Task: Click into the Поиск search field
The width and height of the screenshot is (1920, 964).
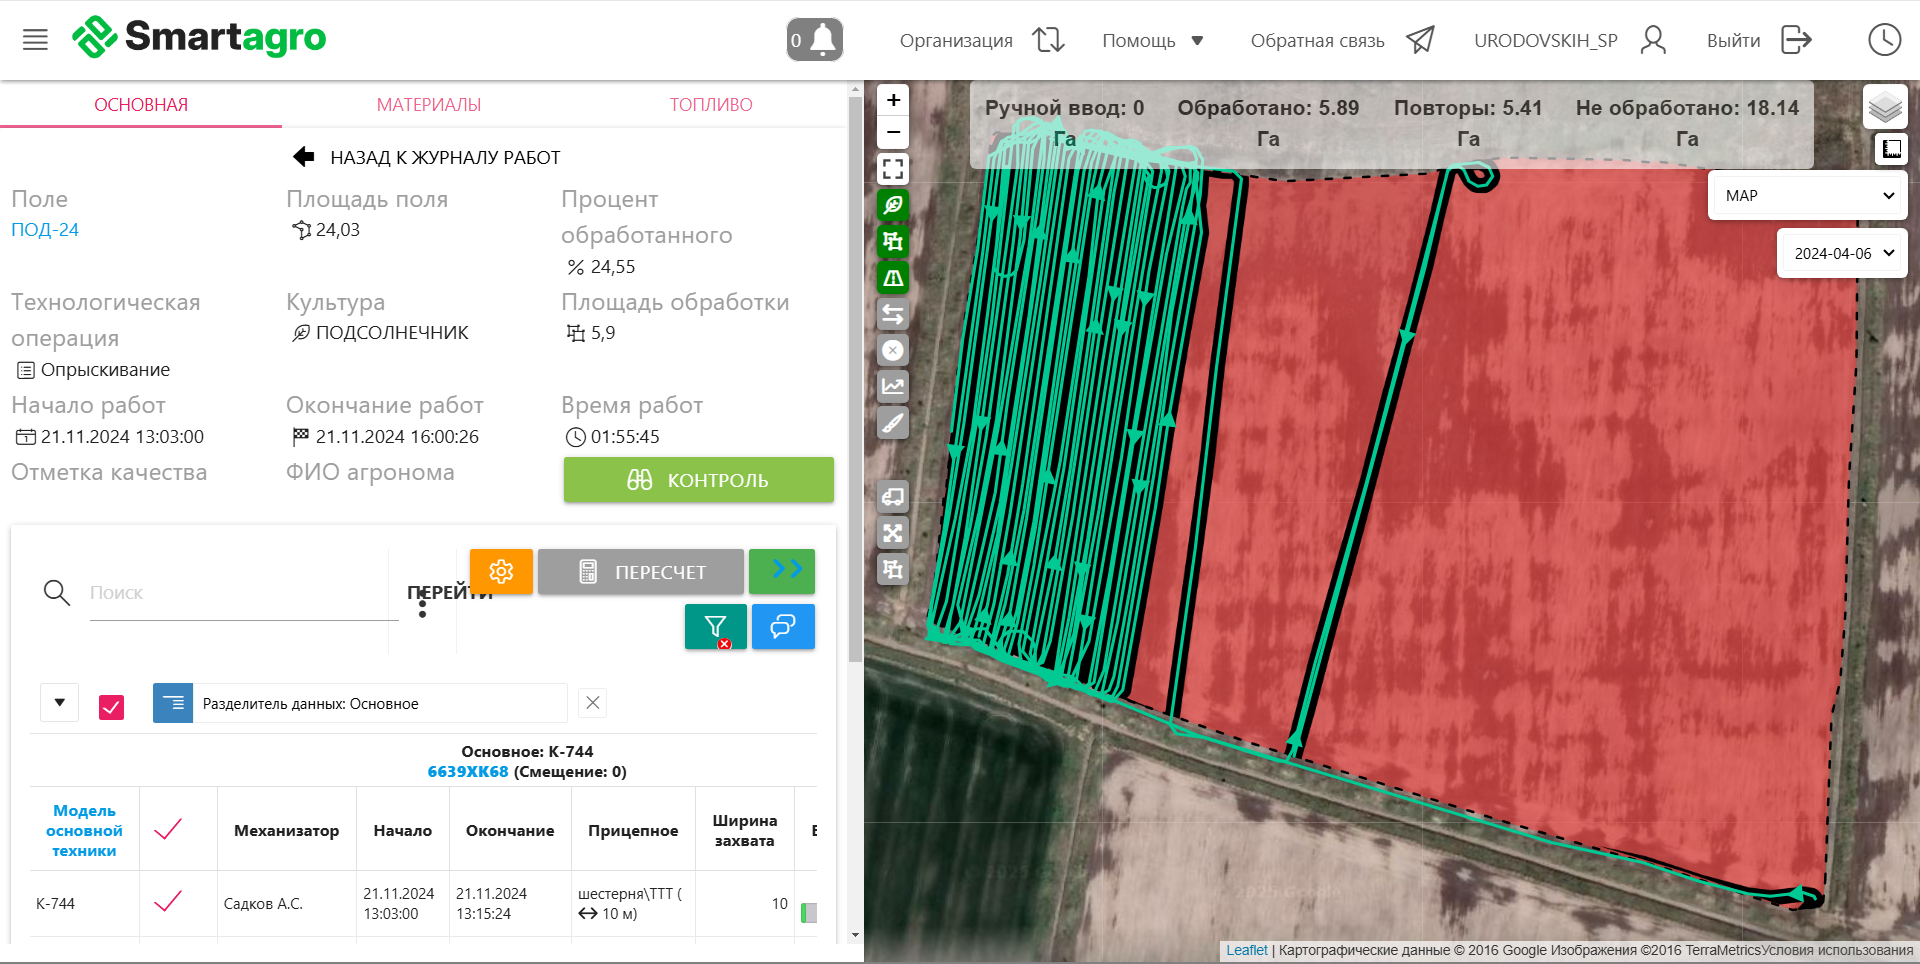Action: coord(240,593)
